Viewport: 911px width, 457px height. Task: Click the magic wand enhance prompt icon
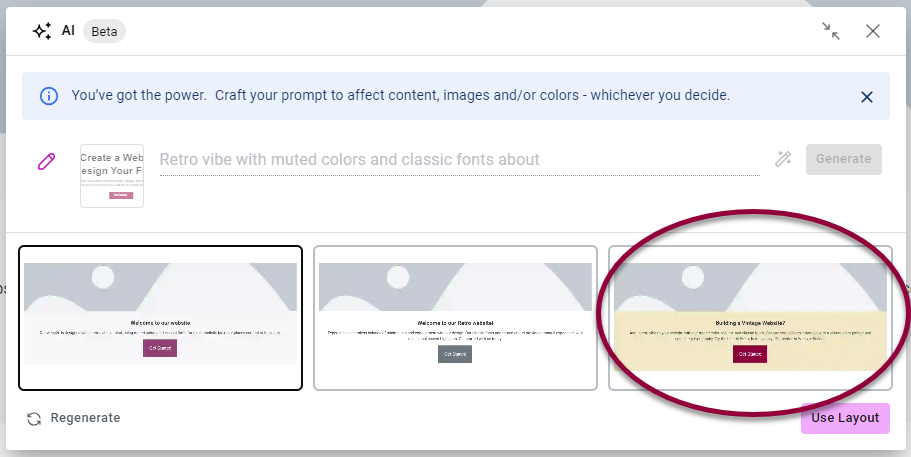pos(783,159)
